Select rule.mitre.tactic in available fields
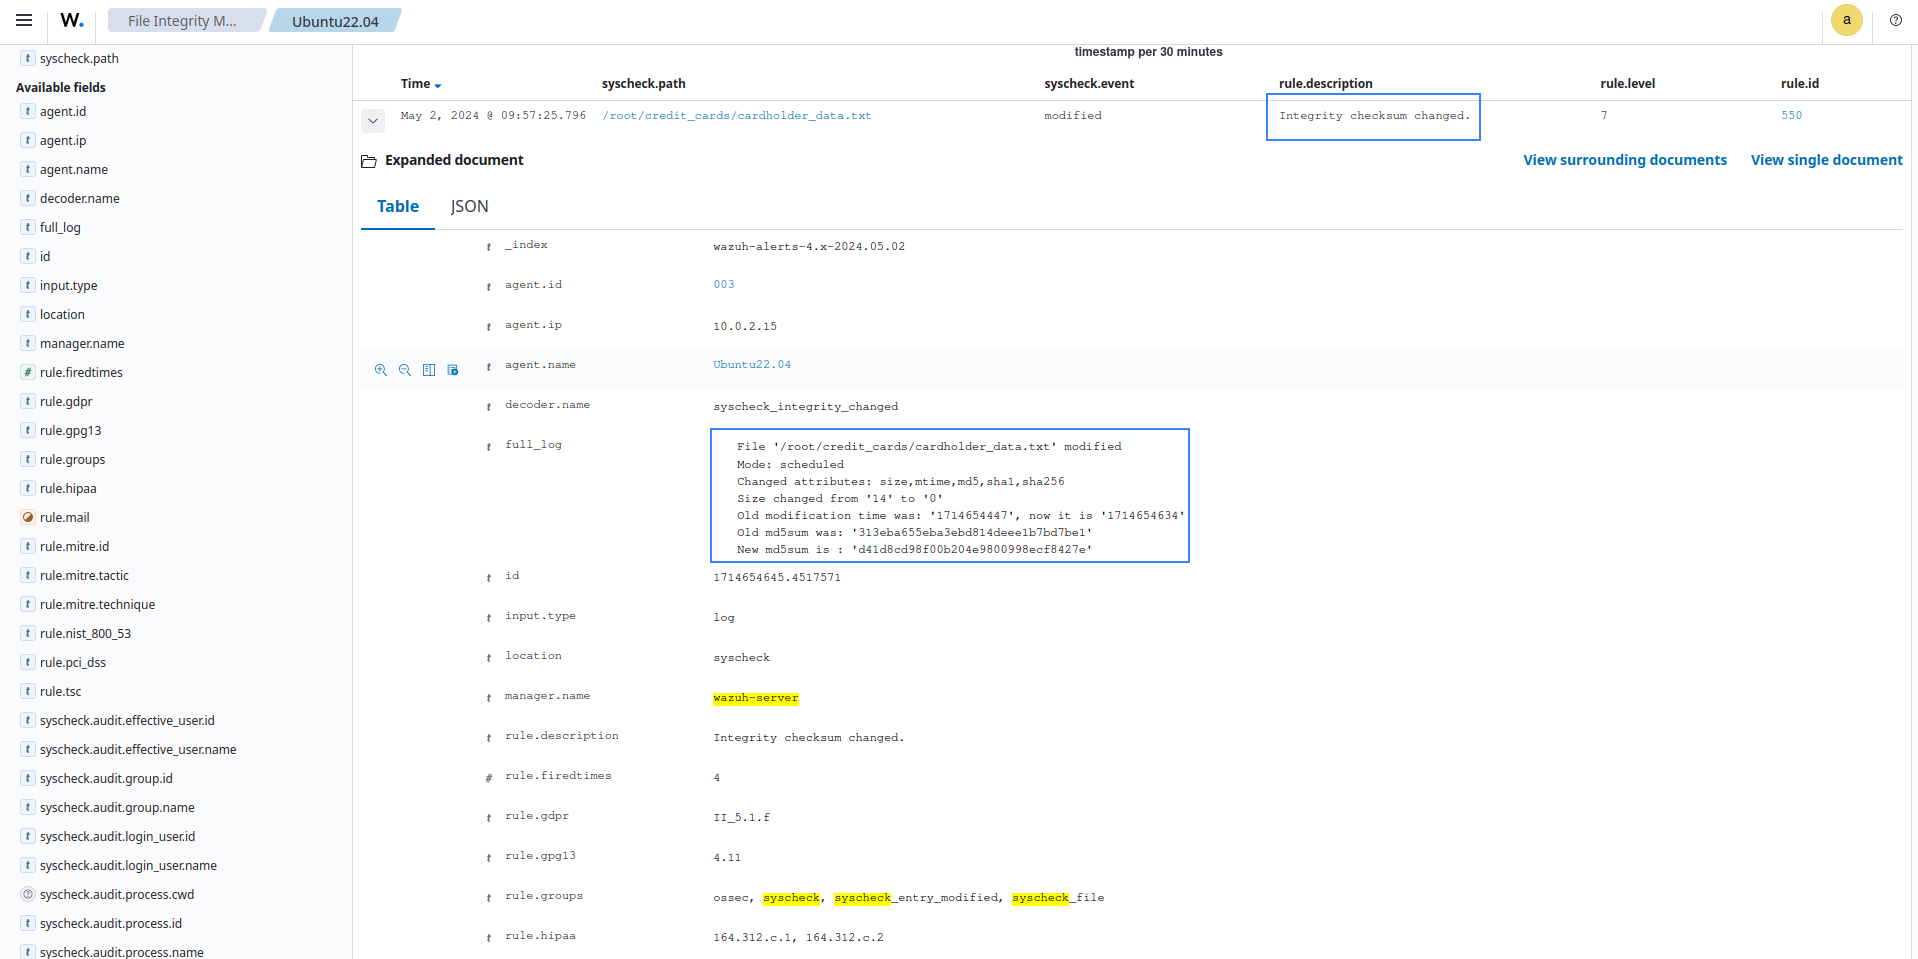 [84, 575]
